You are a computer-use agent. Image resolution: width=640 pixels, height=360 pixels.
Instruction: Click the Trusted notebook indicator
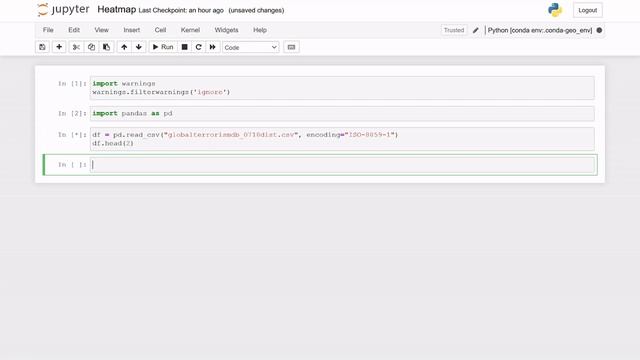click(454, 30)
